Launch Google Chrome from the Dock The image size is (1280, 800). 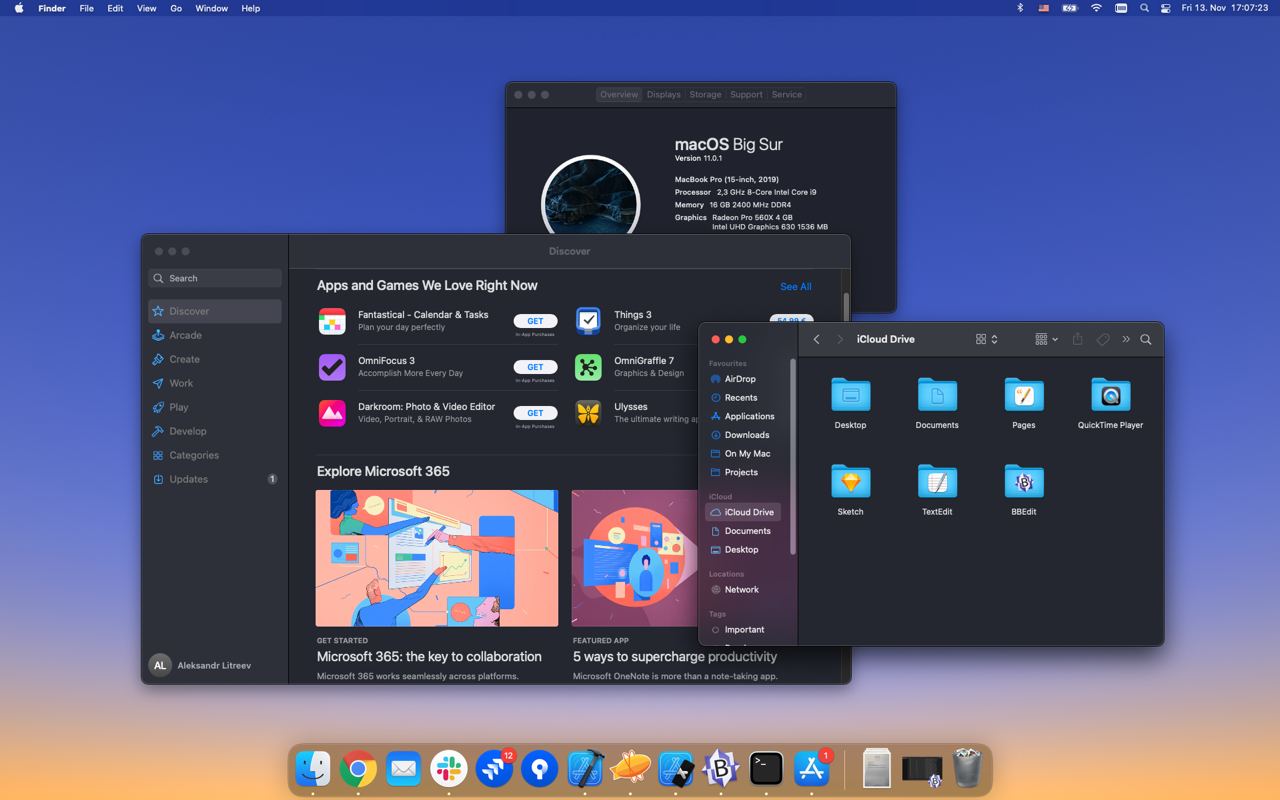point(357,768)
